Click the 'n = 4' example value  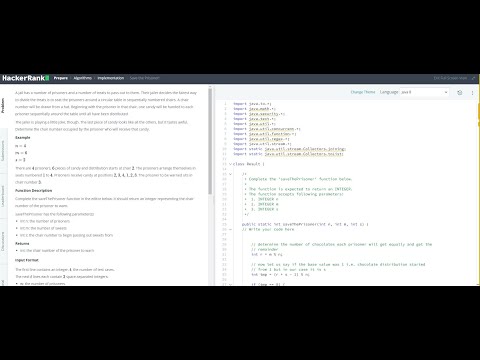tap(20, 146)
